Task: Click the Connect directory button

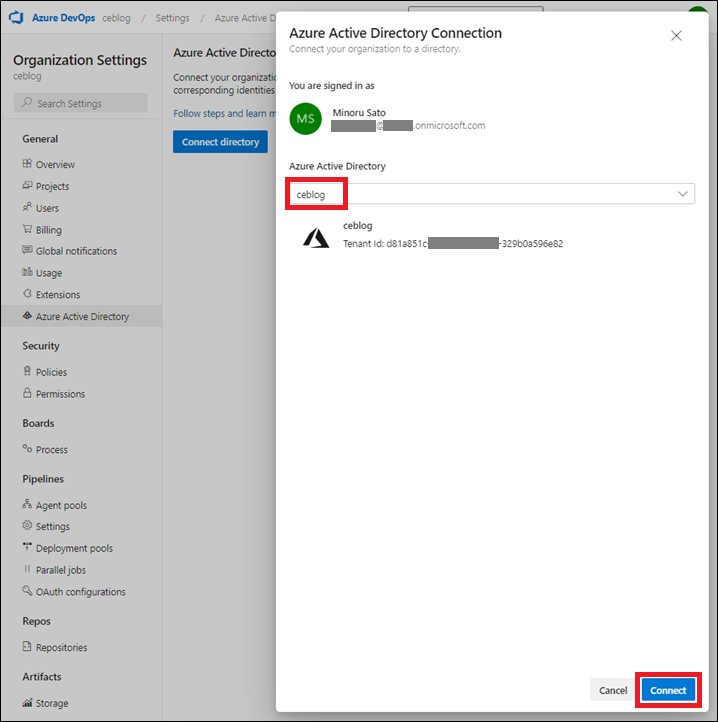Action: (220, 142)
